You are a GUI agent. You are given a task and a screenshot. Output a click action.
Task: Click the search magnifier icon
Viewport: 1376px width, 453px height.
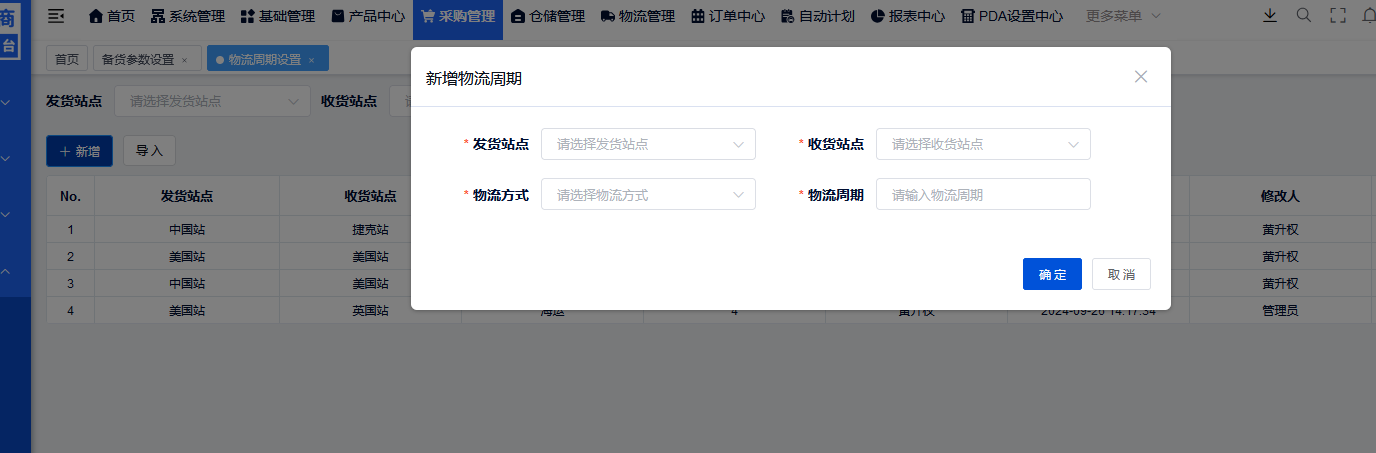[x=1304, y=15]
